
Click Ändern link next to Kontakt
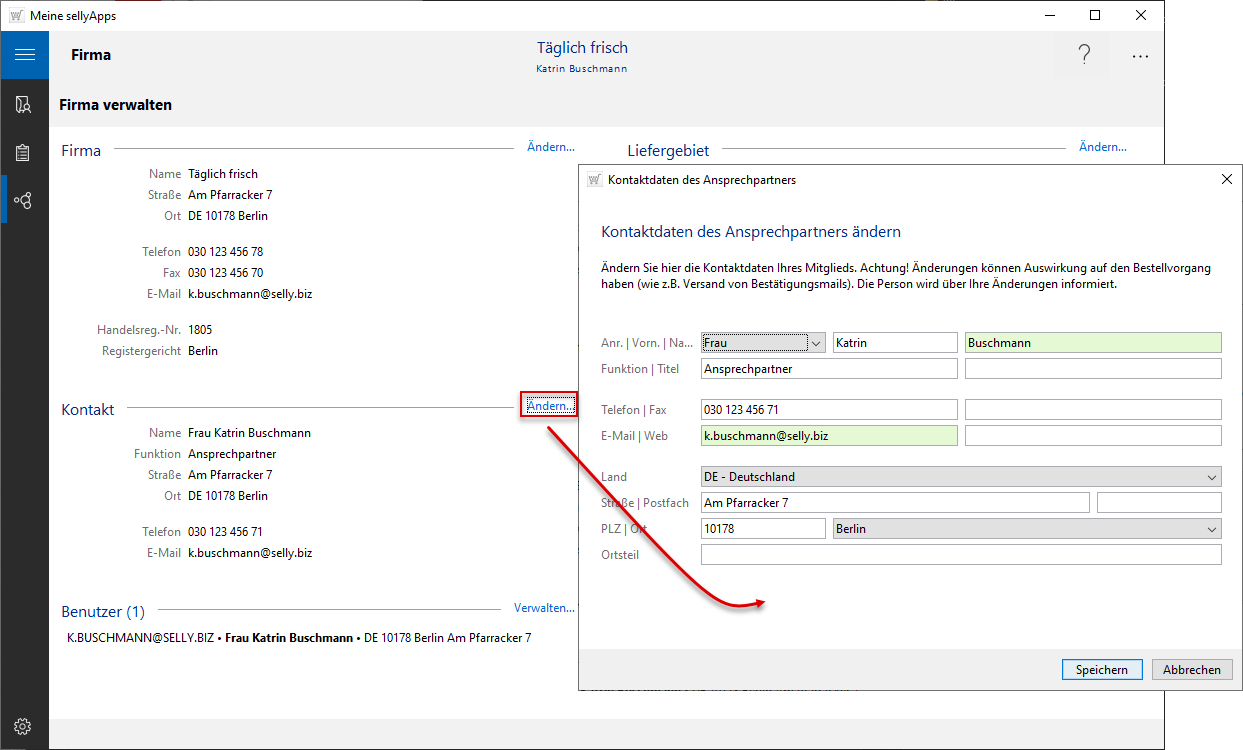point(550,406)
